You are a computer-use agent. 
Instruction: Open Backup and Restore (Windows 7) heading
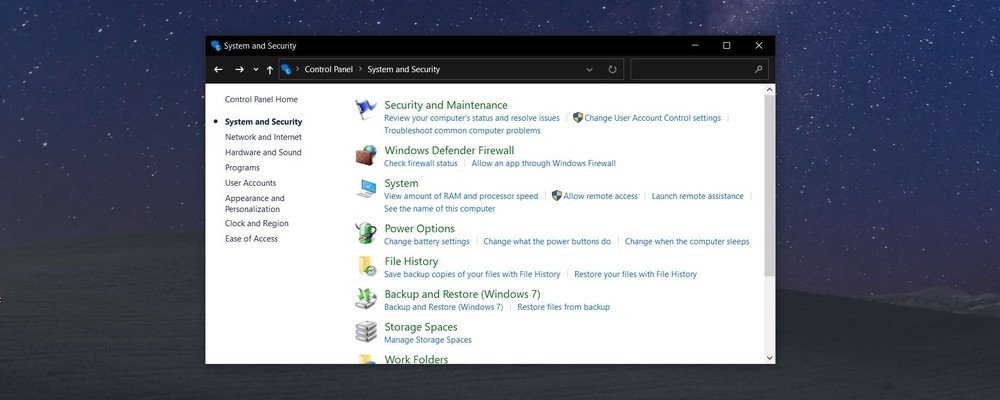462,294
